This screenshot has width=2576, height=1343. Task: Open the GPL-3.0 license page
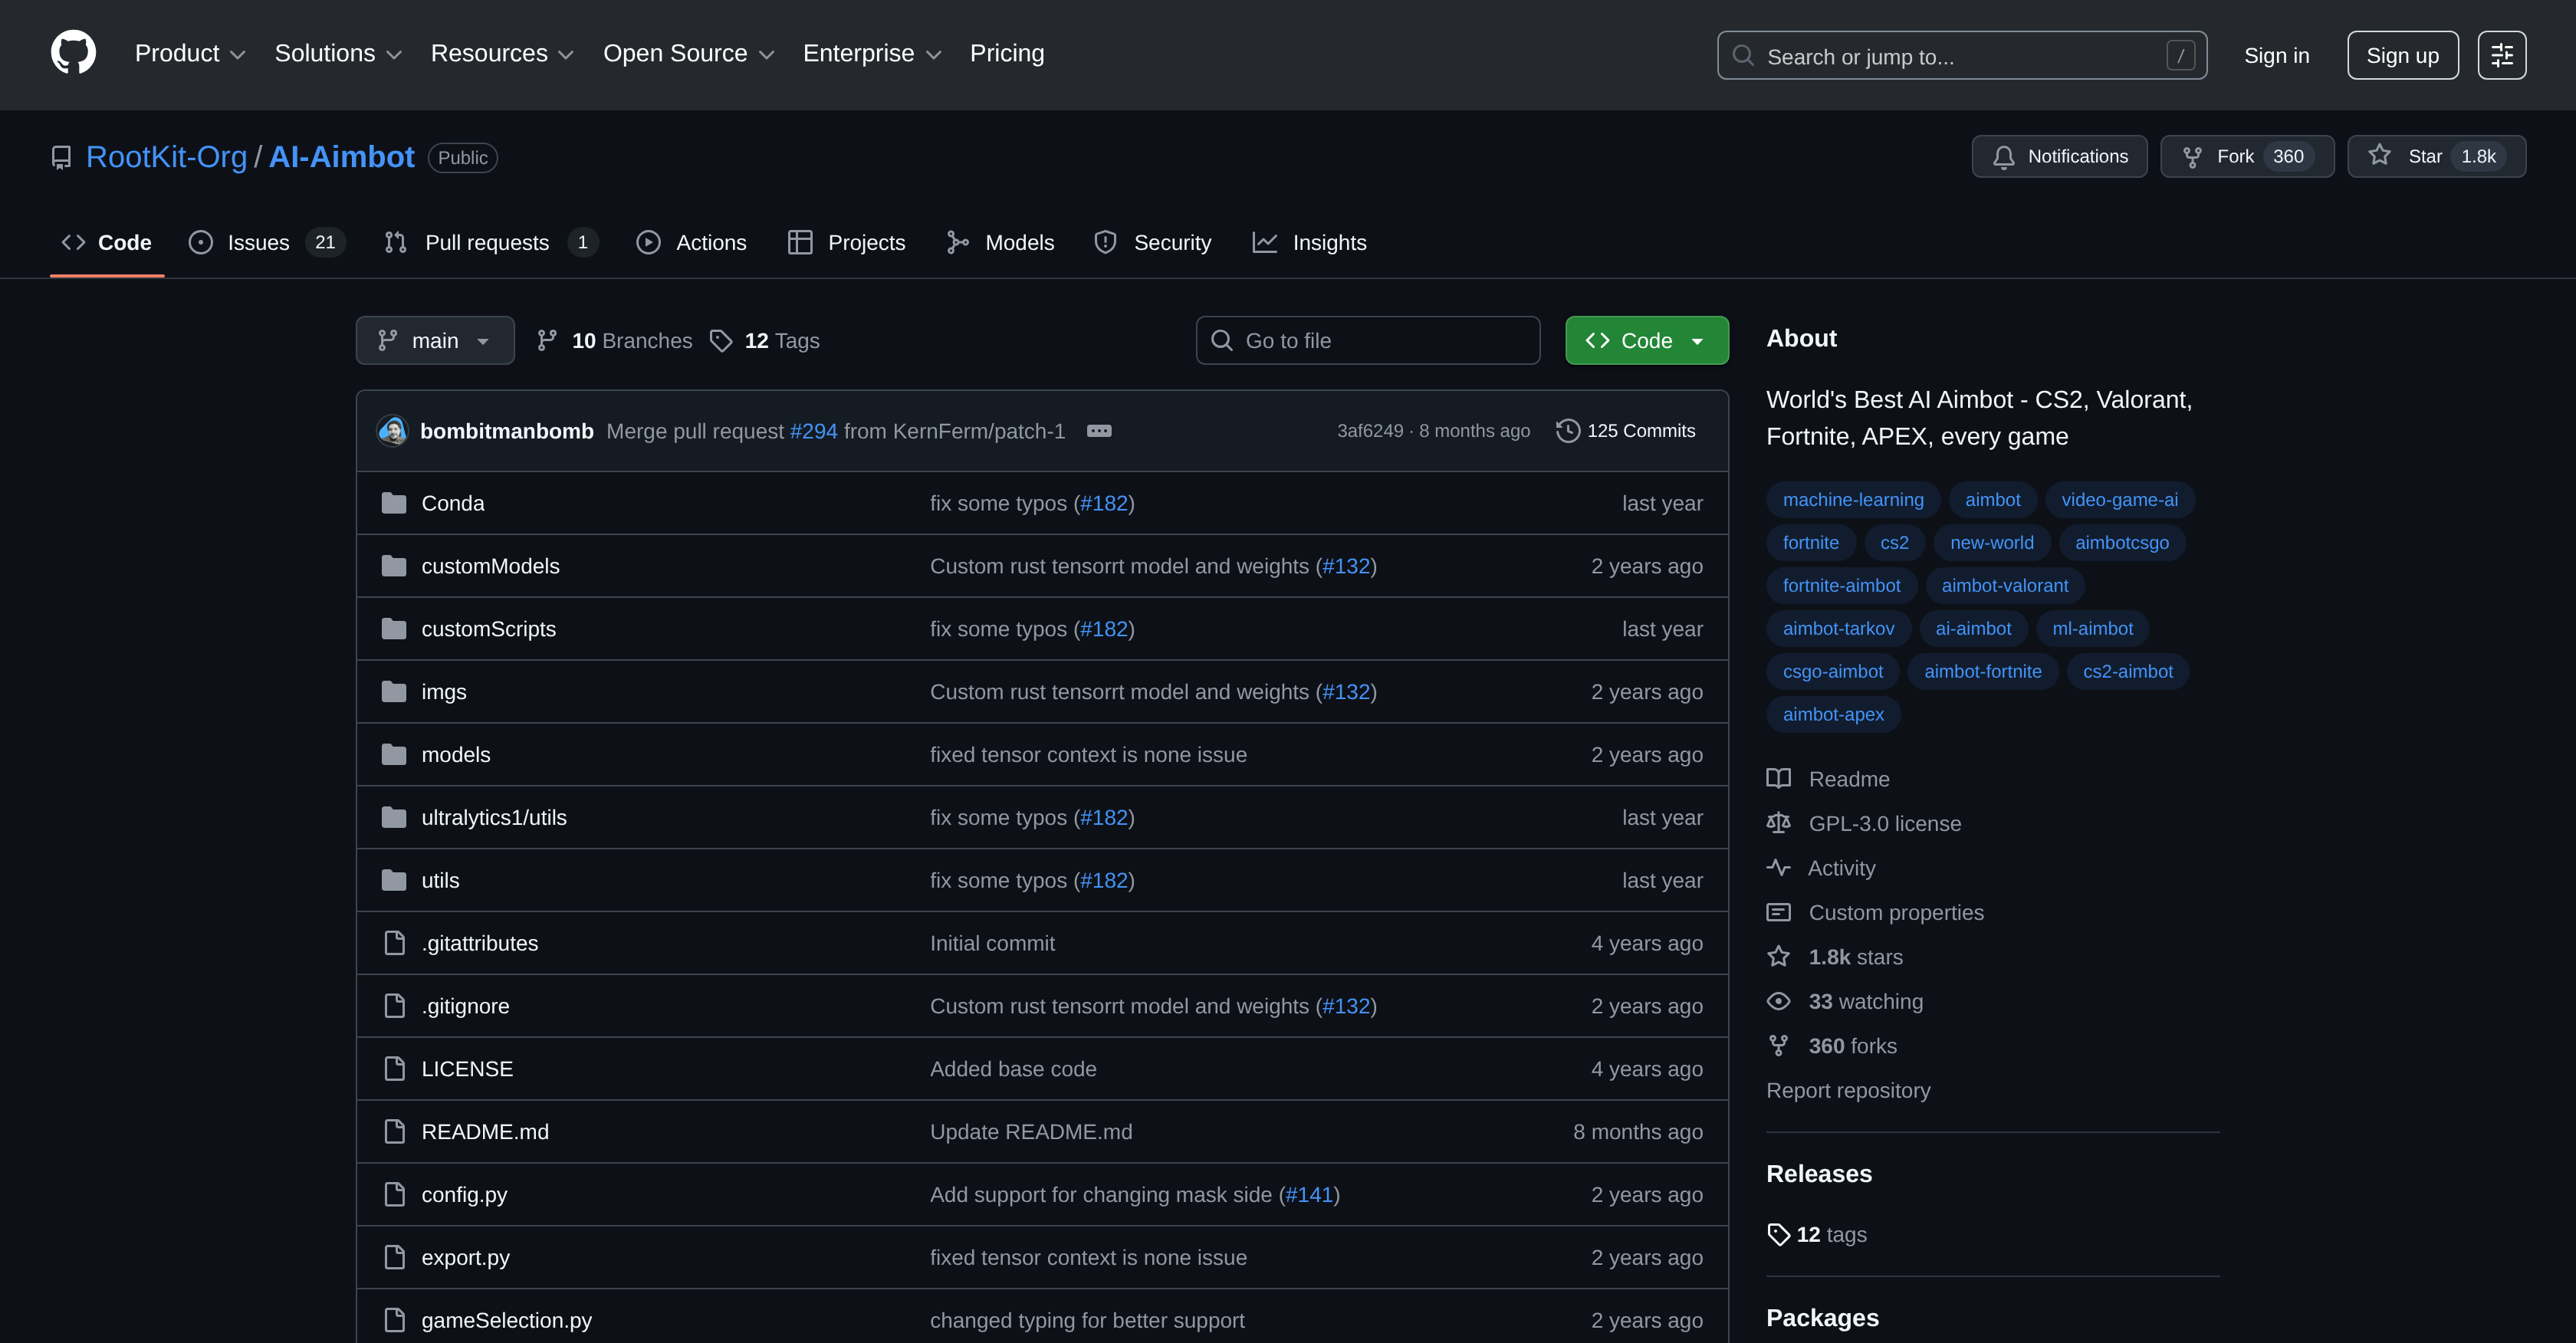(x=1885, y=823)
